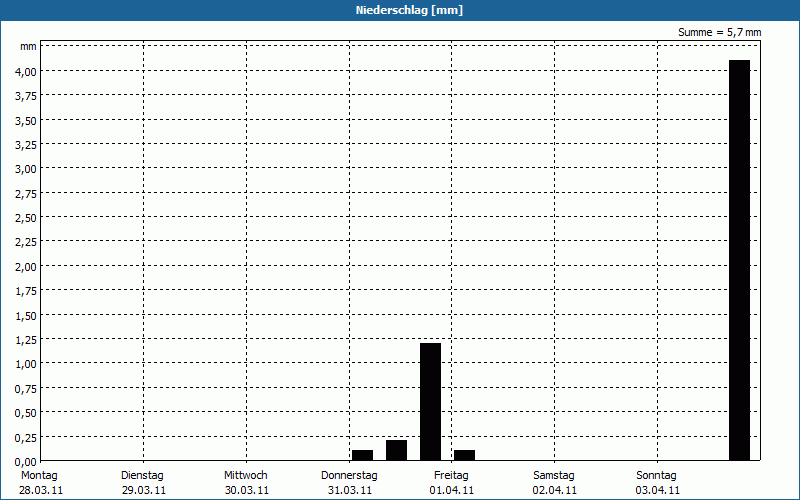Viewport: 800px width, 500px height.
Task: Click the first small bar after Donnerstag gridline
Action: (362, 455)
